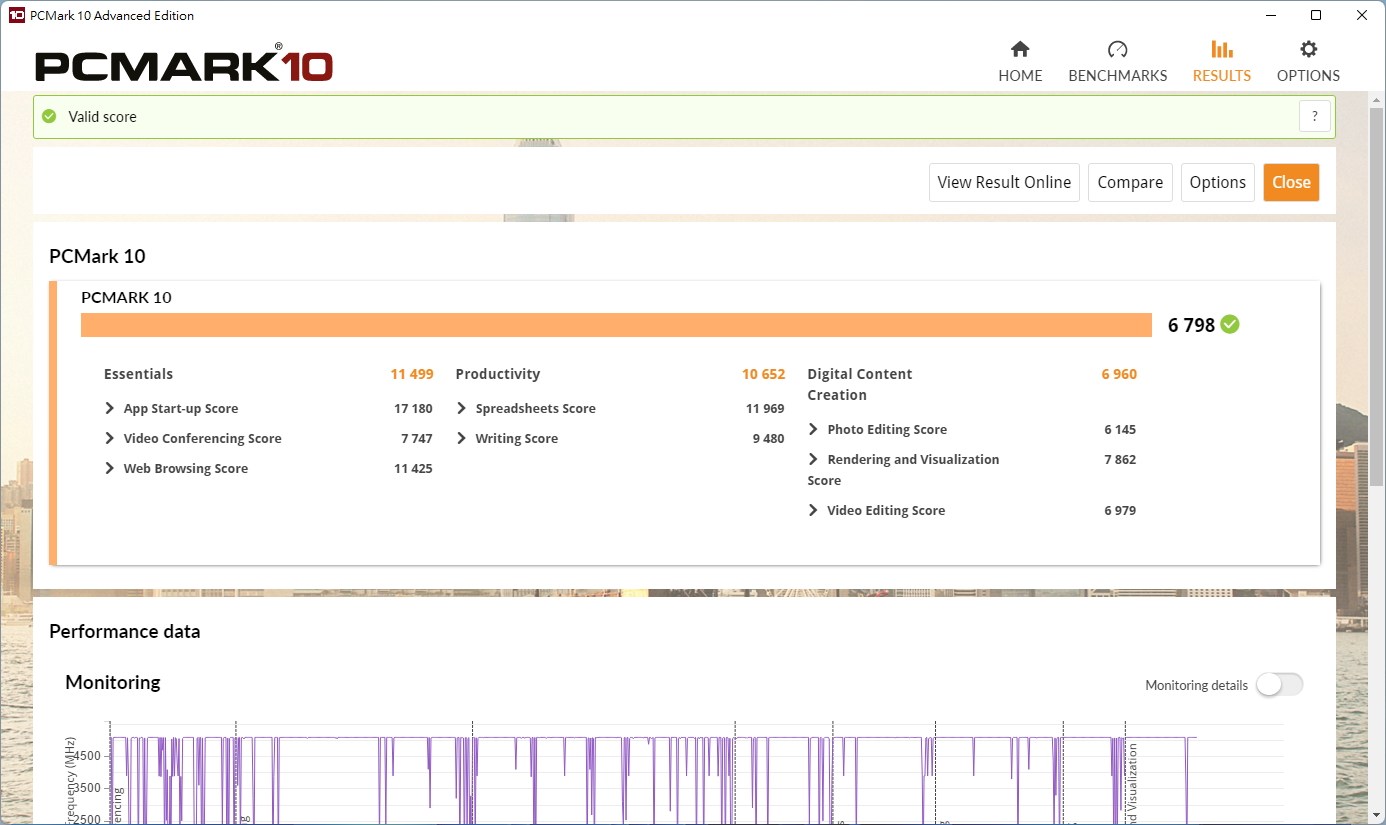Click the Web Browsing value 11 425
Screen dimensions: 1386x825
coord(413,468)
